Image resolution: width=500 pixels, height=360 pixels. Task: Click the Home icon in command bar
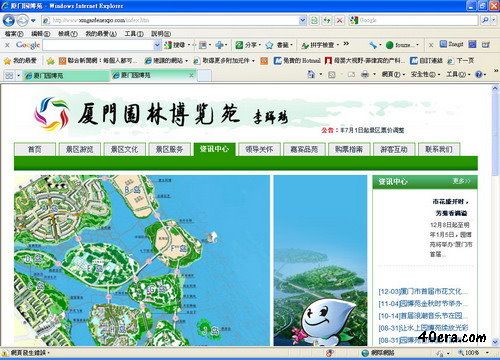pos(311,74)
